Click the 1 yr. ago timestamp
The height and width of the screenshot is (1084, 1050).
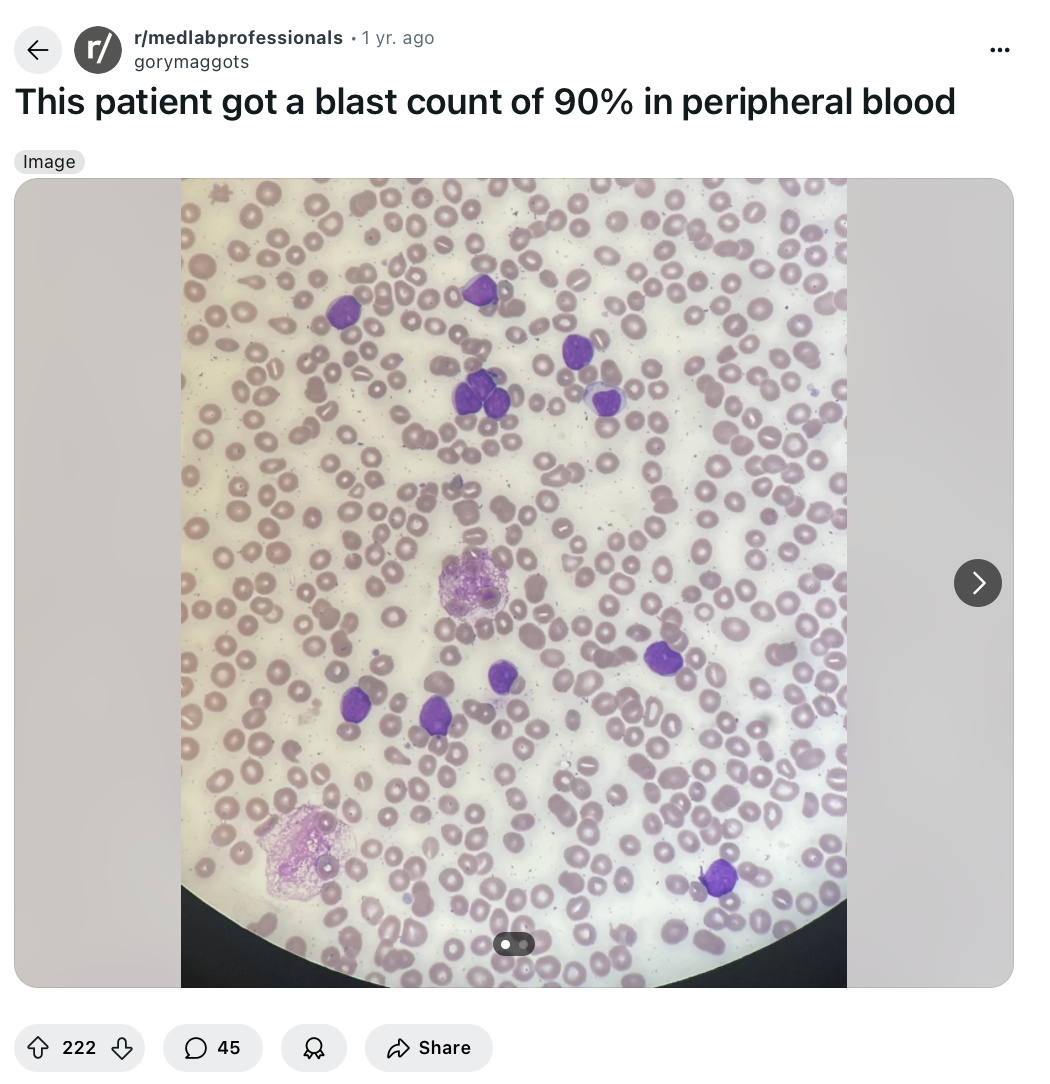397,38
